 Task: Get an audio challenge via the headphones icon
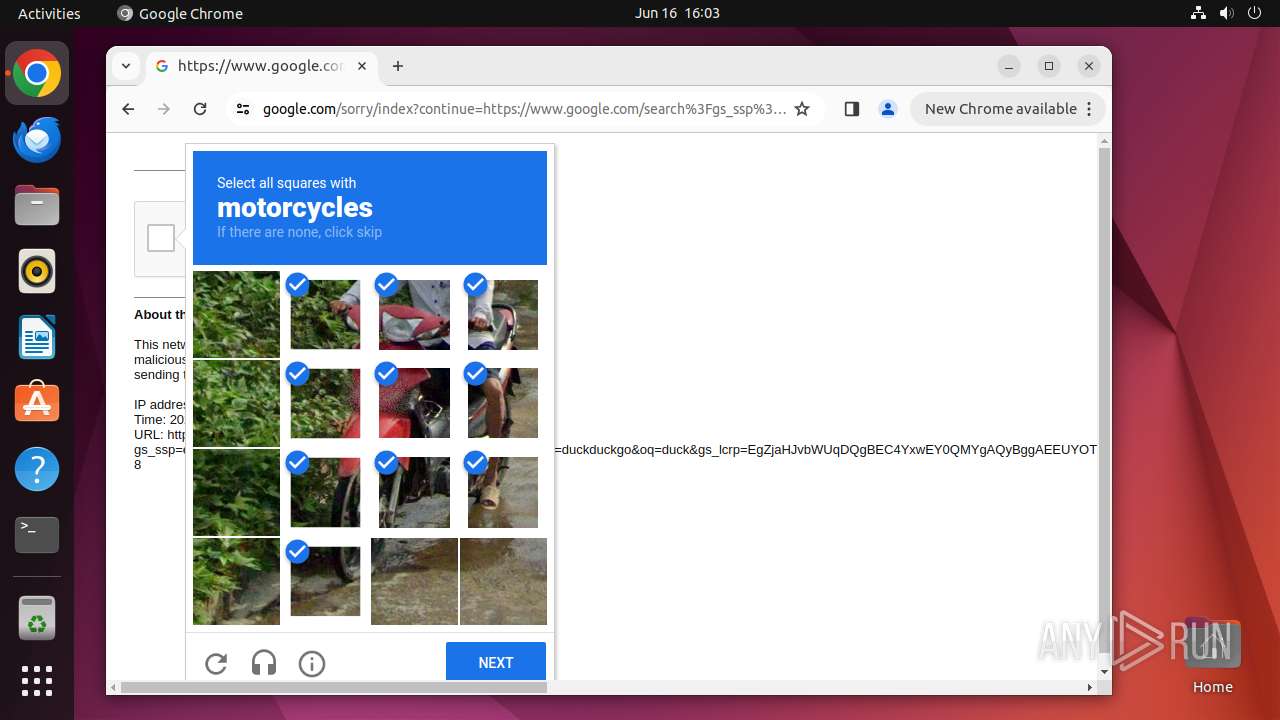(x=264, y=663)
